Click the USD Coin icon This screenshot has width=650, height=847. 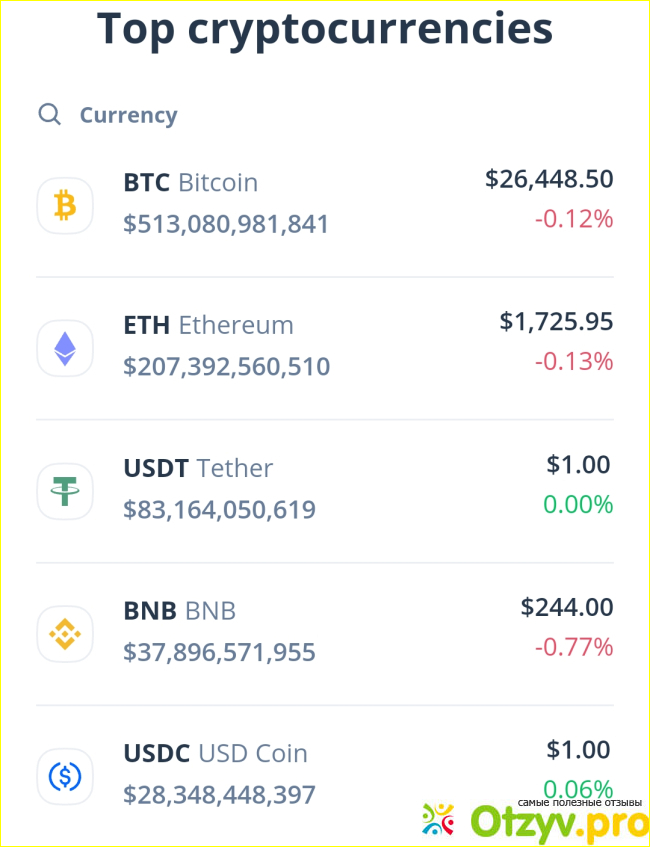click(x=65, y=776)
